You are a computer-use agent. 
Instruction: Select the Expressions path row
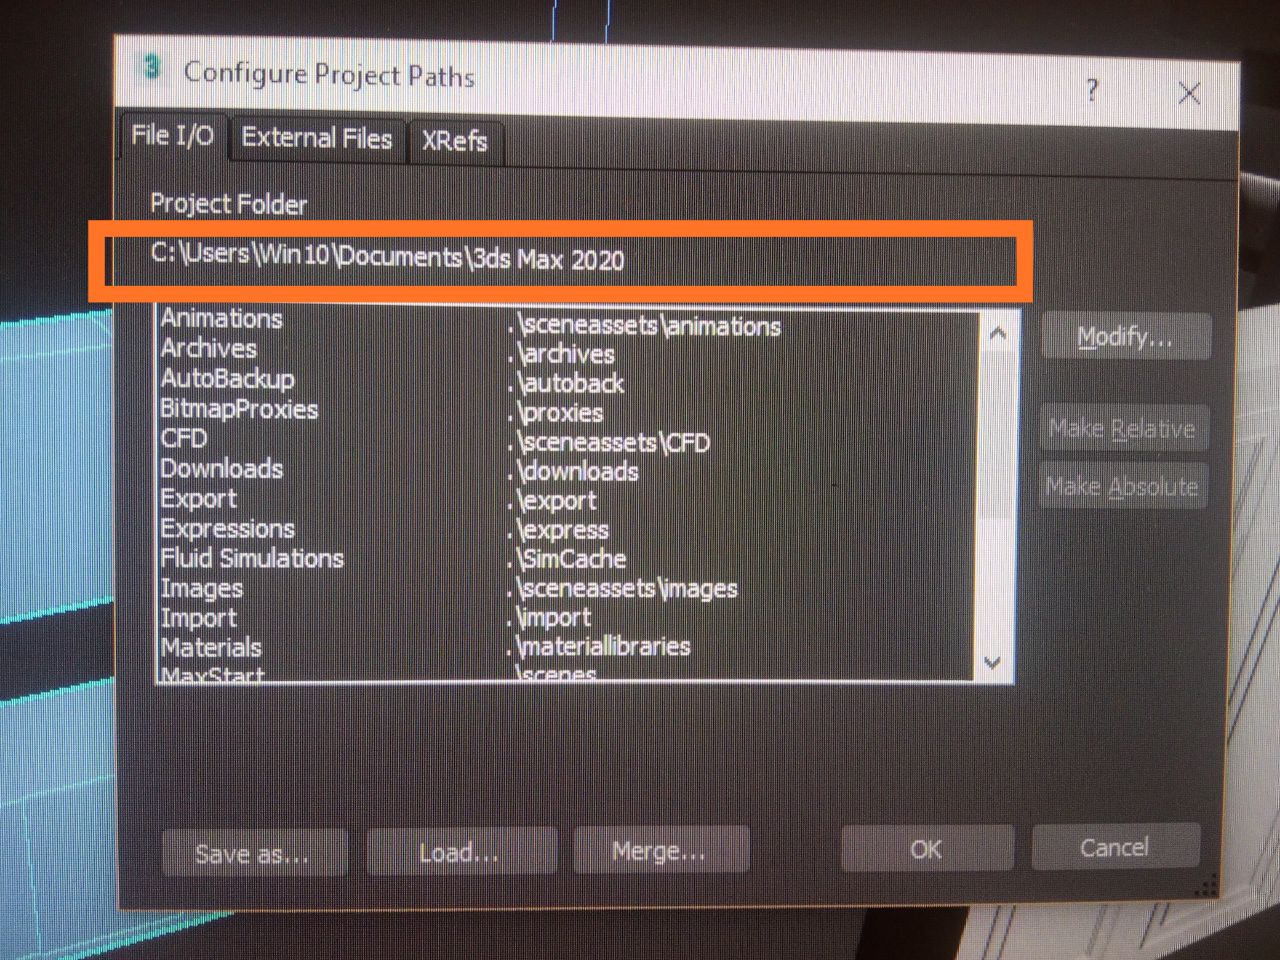pyautogui.click(x=568, y=529)
